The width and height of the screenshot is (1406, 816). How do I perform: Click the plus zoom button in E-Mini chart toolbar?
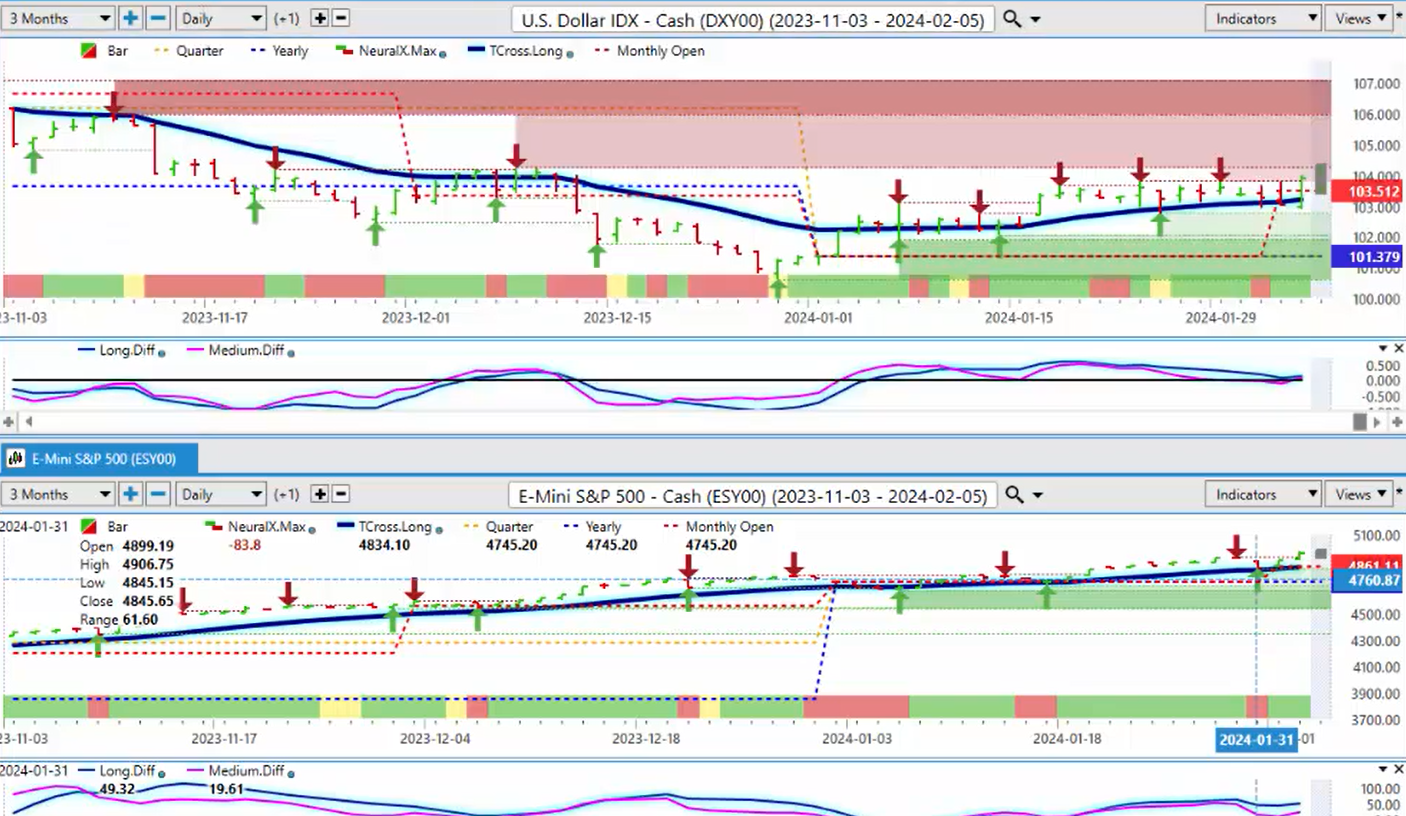pos(131,494)
